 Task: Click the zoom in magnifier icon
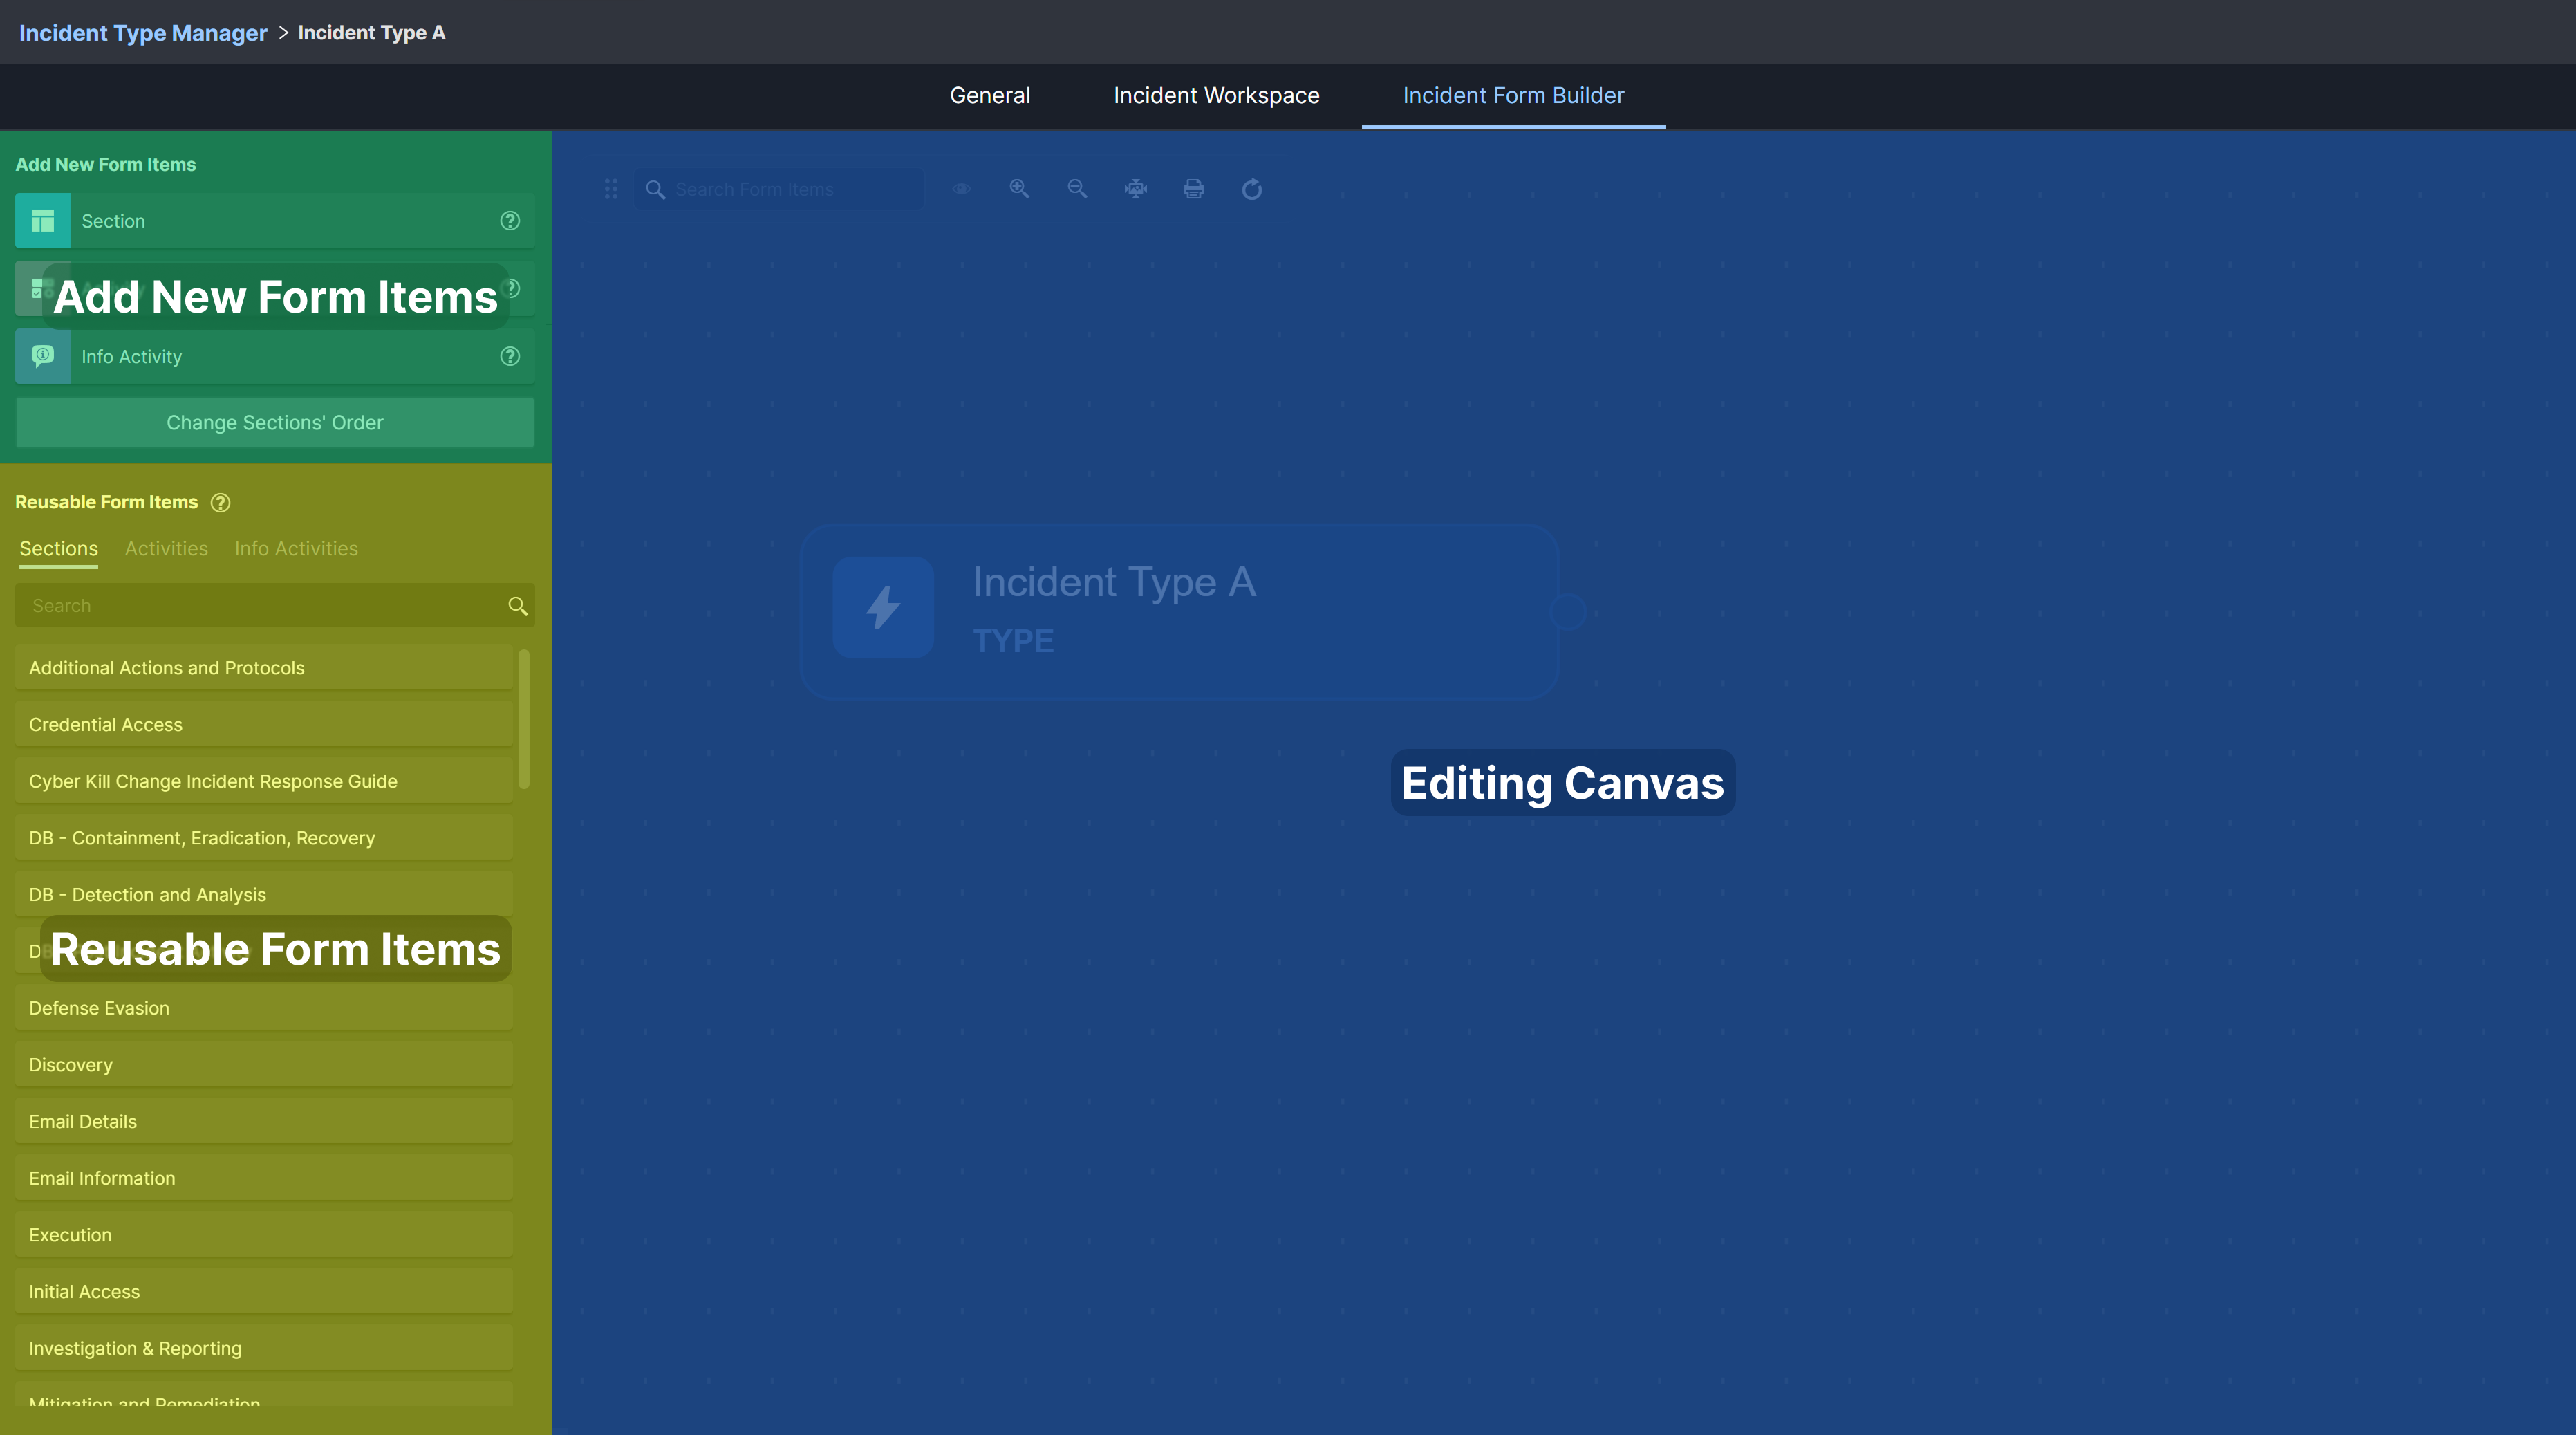1019,189
